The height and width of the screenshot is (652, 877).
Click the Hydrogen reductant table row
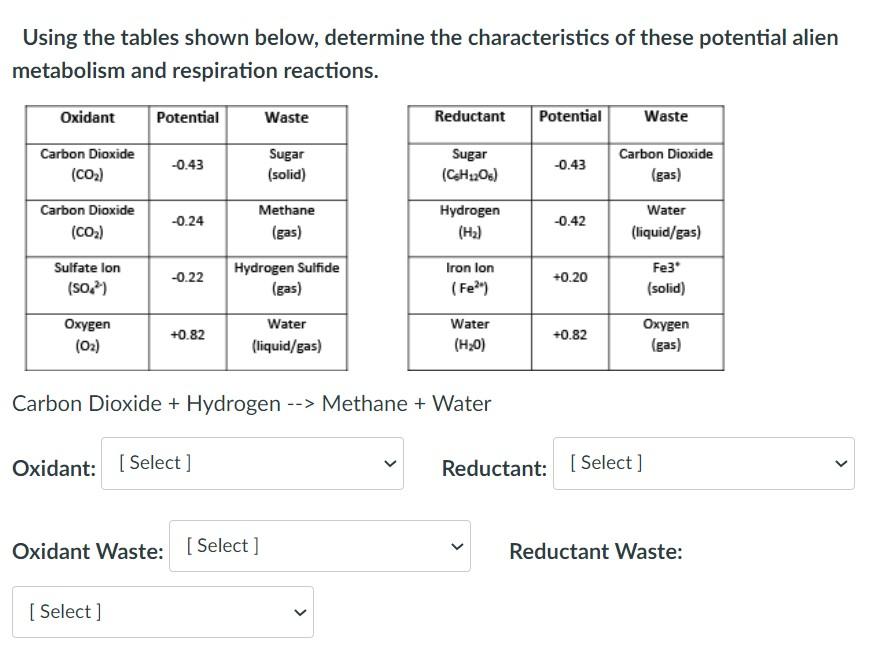click(x=470, y=221)
